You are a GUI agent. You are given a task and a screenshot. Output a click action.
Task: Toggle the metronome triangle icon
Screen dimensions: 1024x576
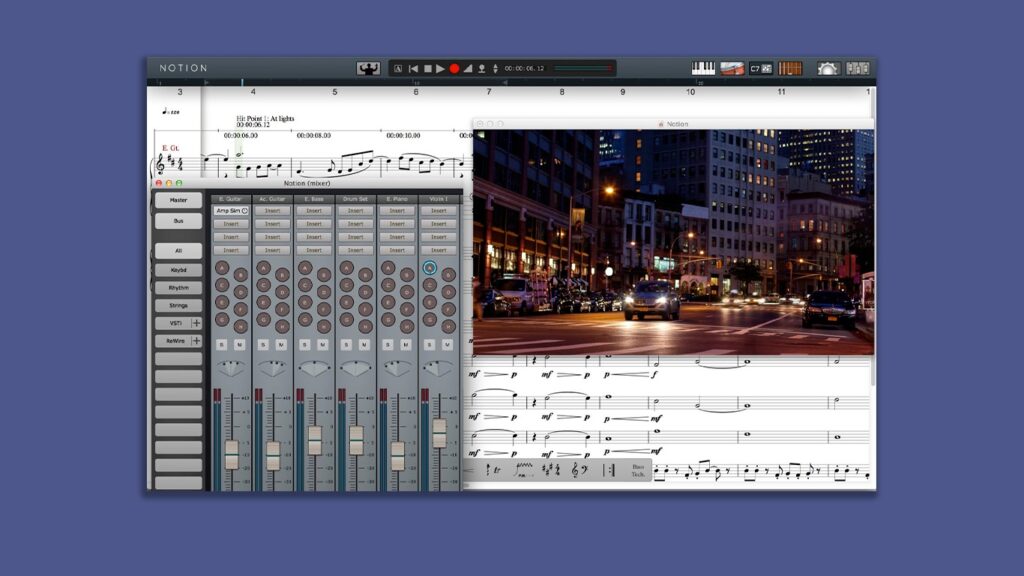click(x=468, y=68)
